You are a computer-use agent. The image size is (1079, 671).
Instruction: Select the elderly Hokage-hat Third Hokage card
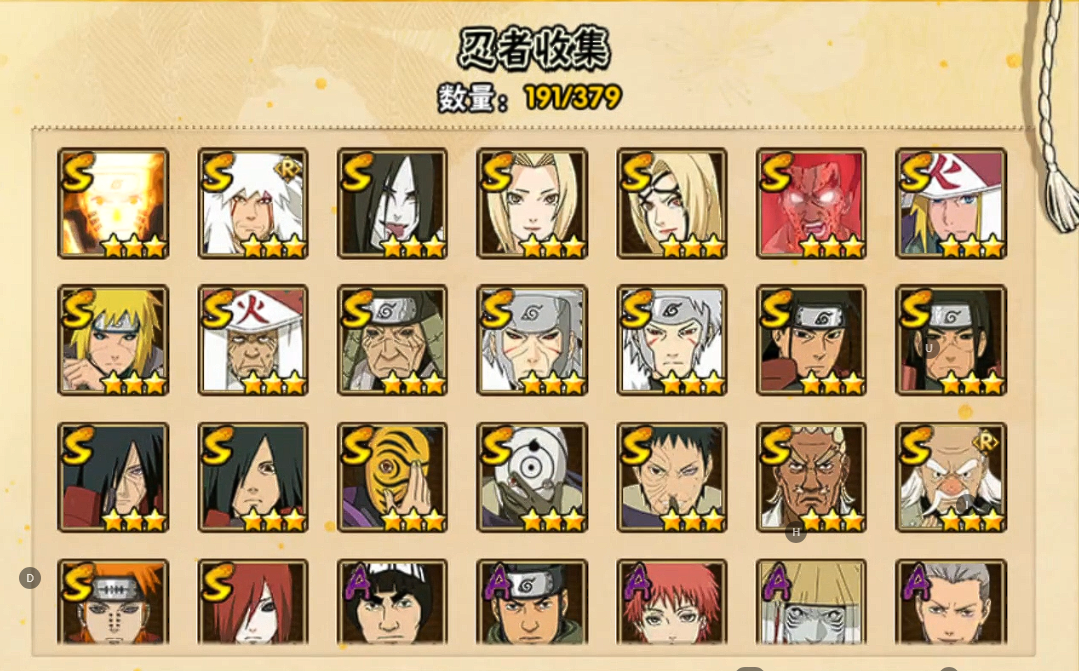pos(253,340)
